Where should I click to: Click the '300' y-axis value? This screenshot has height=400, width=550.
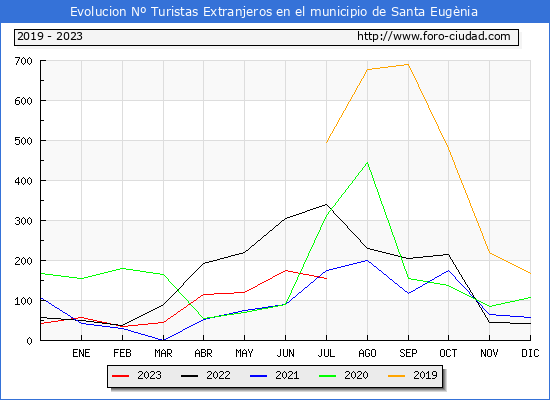pyautogui.click(x=24, y=221)
